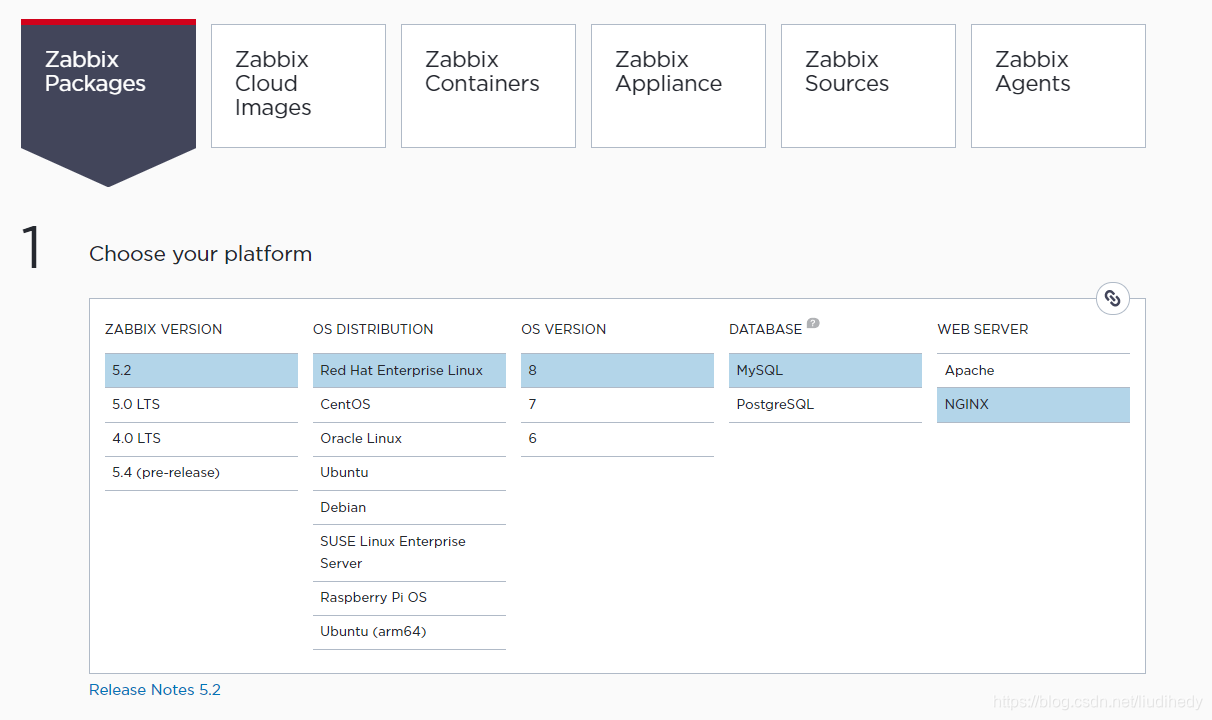Open the Zabbix Cloud Images tab
The image size is (1212, 720).
point(298,86)
